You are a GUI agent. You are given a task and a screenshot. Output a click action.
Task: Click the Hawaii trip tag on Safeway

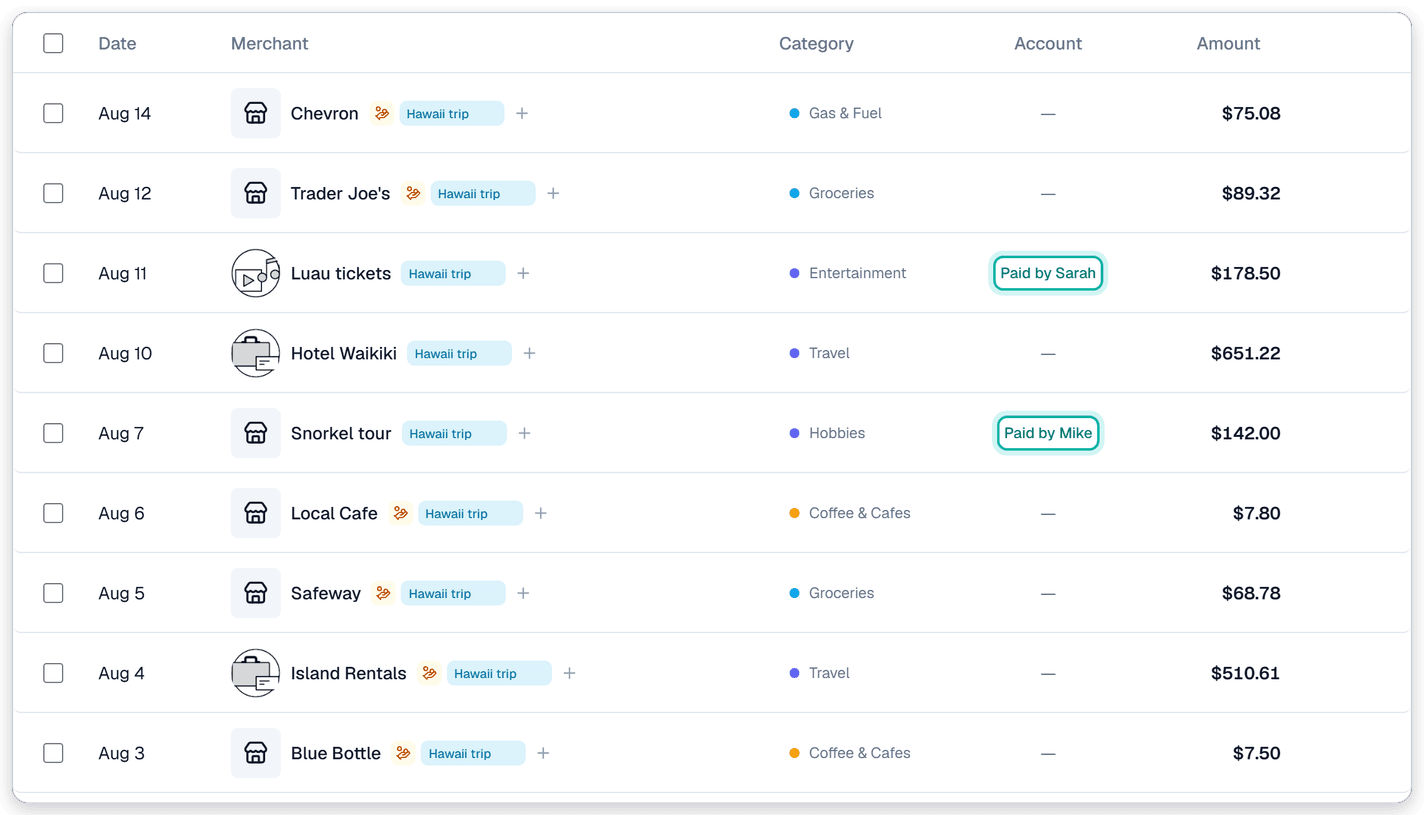tap(453, 593)
